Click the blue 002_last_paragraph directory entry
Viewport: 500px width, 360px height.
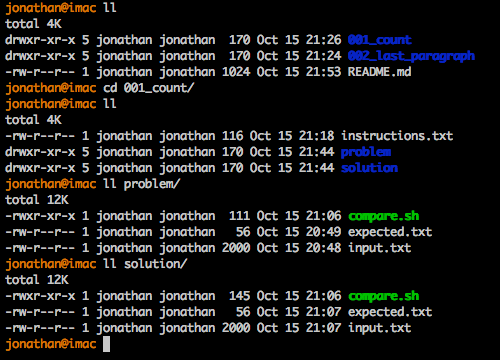click(x=411, y=56)
